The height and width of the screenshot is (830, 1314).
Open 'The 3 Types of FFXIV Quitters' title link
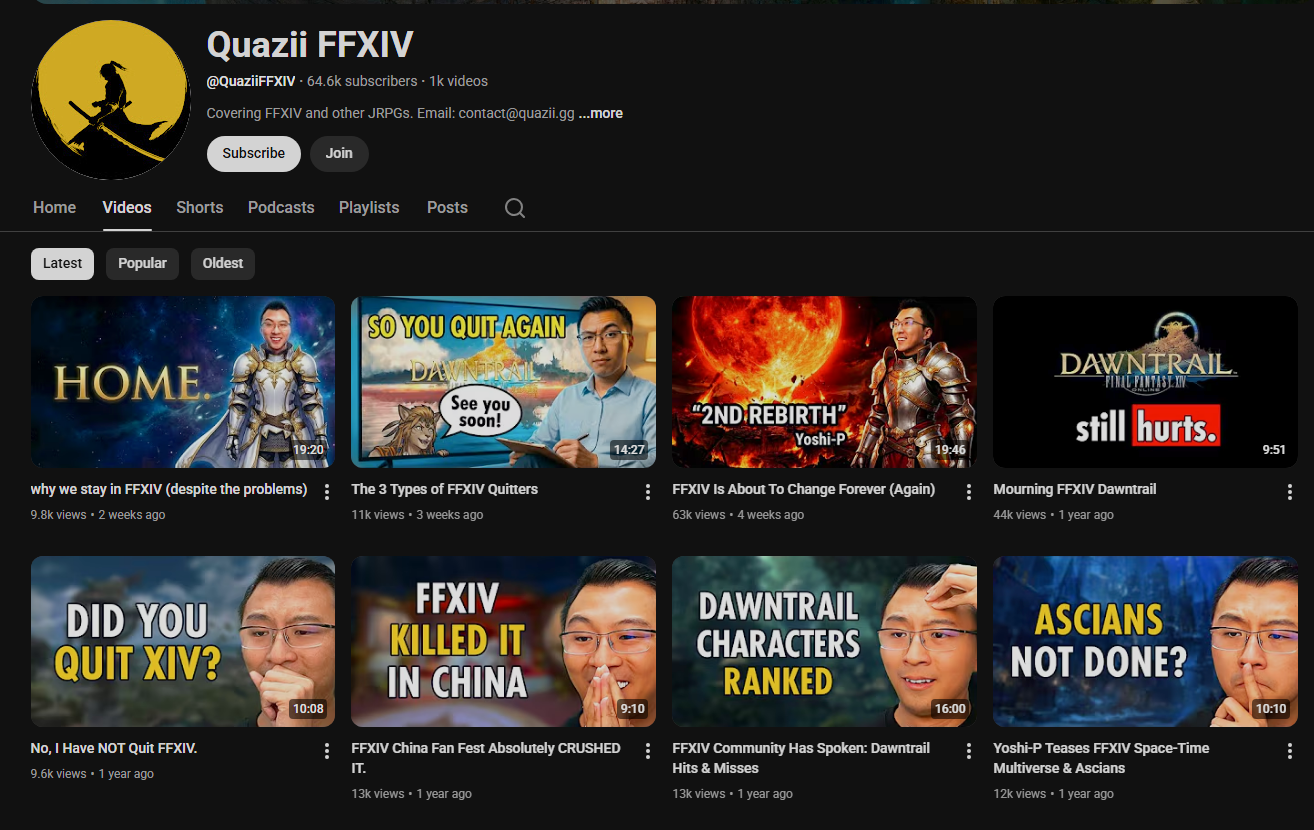pyautogui.click(x=445, y=489)
